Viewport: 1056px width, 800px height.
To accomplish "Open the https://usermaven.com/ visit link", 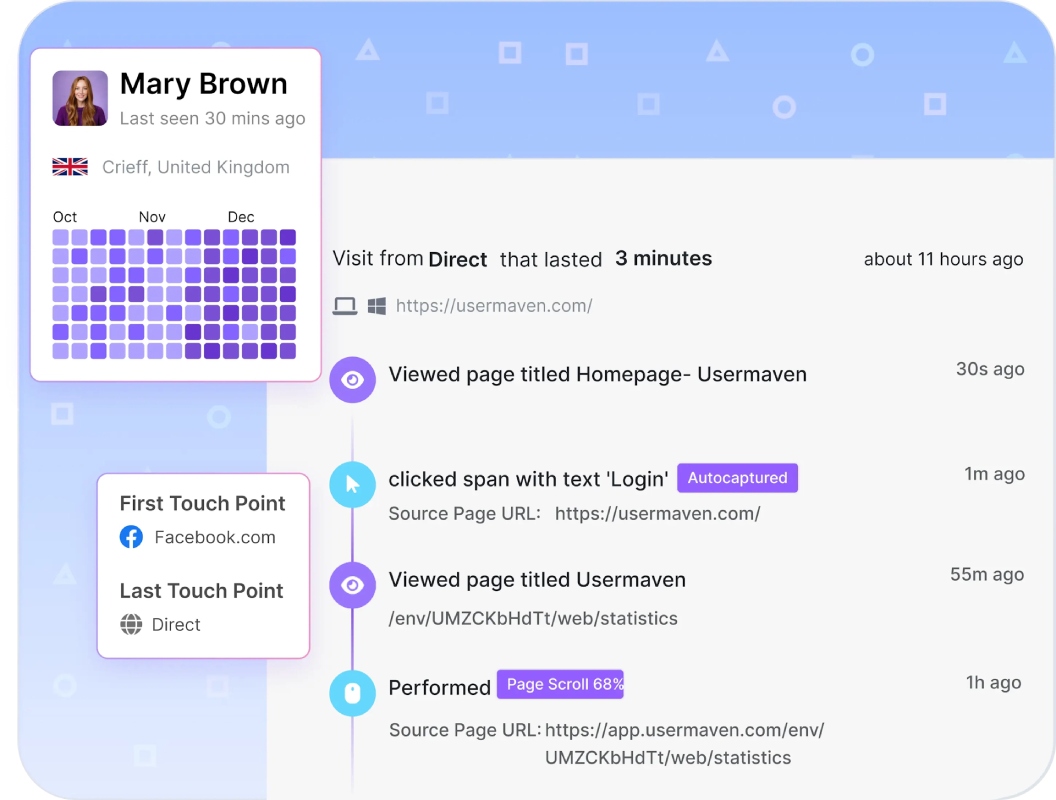I will pos(494,306).
